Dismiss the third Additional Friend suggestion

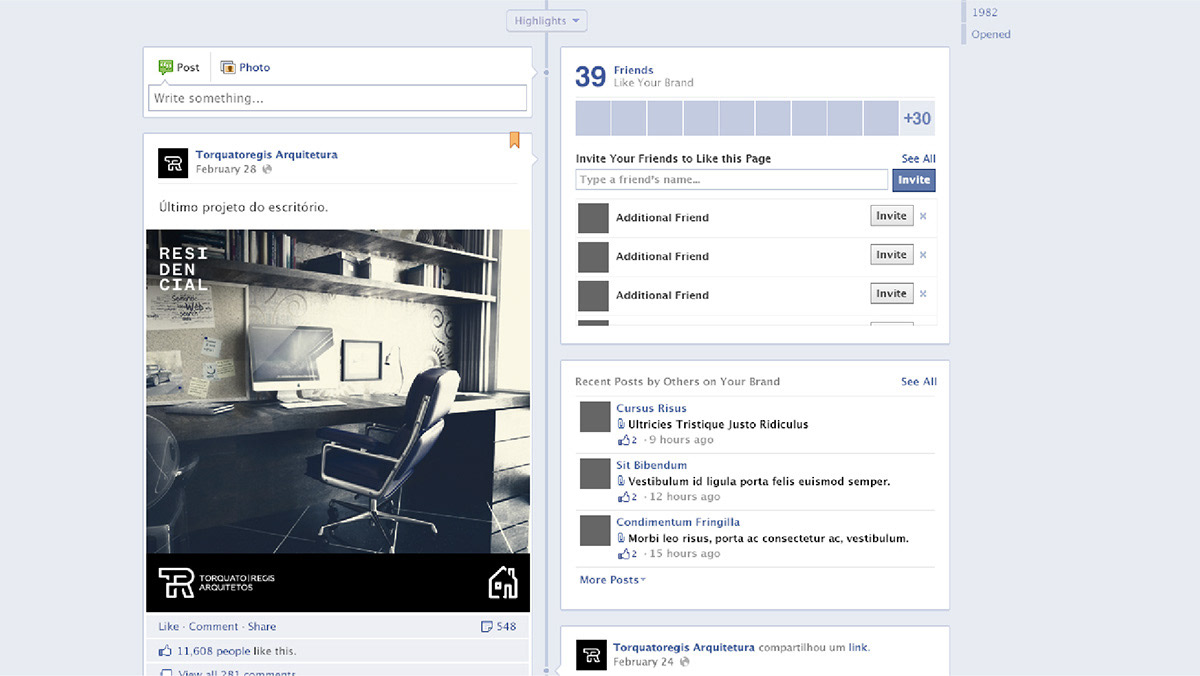coord(923,294)
